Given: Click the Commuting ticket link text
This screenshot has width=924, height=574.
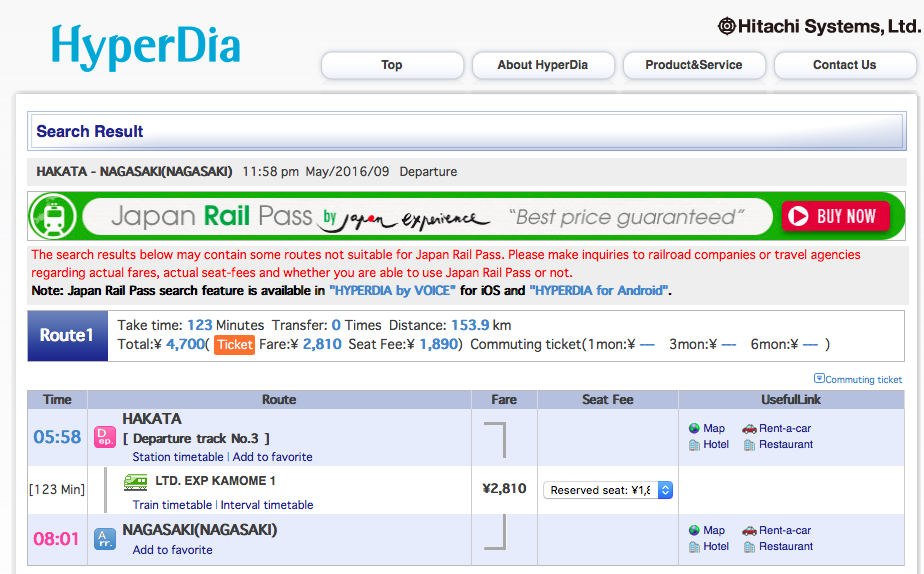Looking at the screenshot, I should point(863,380).
